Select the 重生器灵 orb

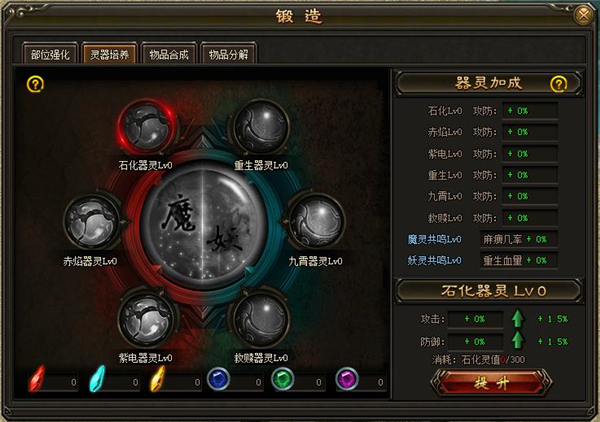[x=261, y=128]
